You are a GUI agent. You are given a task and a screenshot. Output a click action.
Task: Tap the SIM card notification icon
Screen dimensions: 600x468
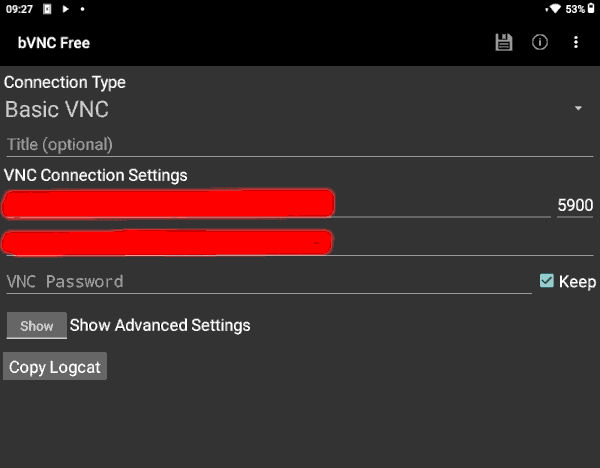(x=47, y=8)
